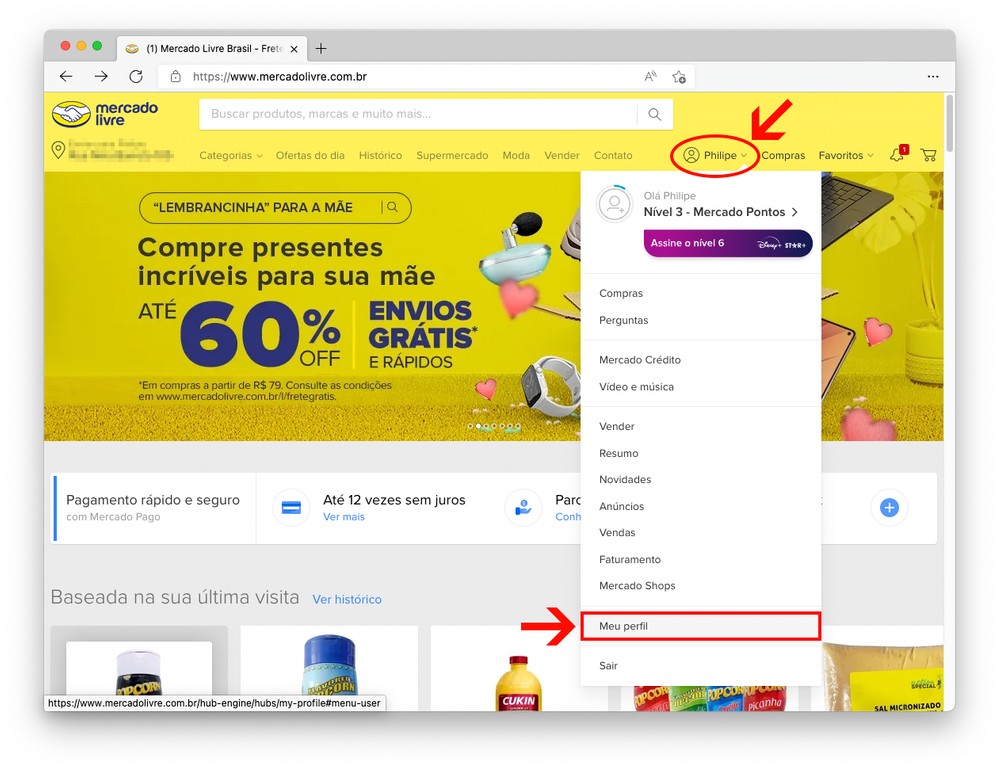
Task: Go to Supermercado section
Action: coord(452,156)
